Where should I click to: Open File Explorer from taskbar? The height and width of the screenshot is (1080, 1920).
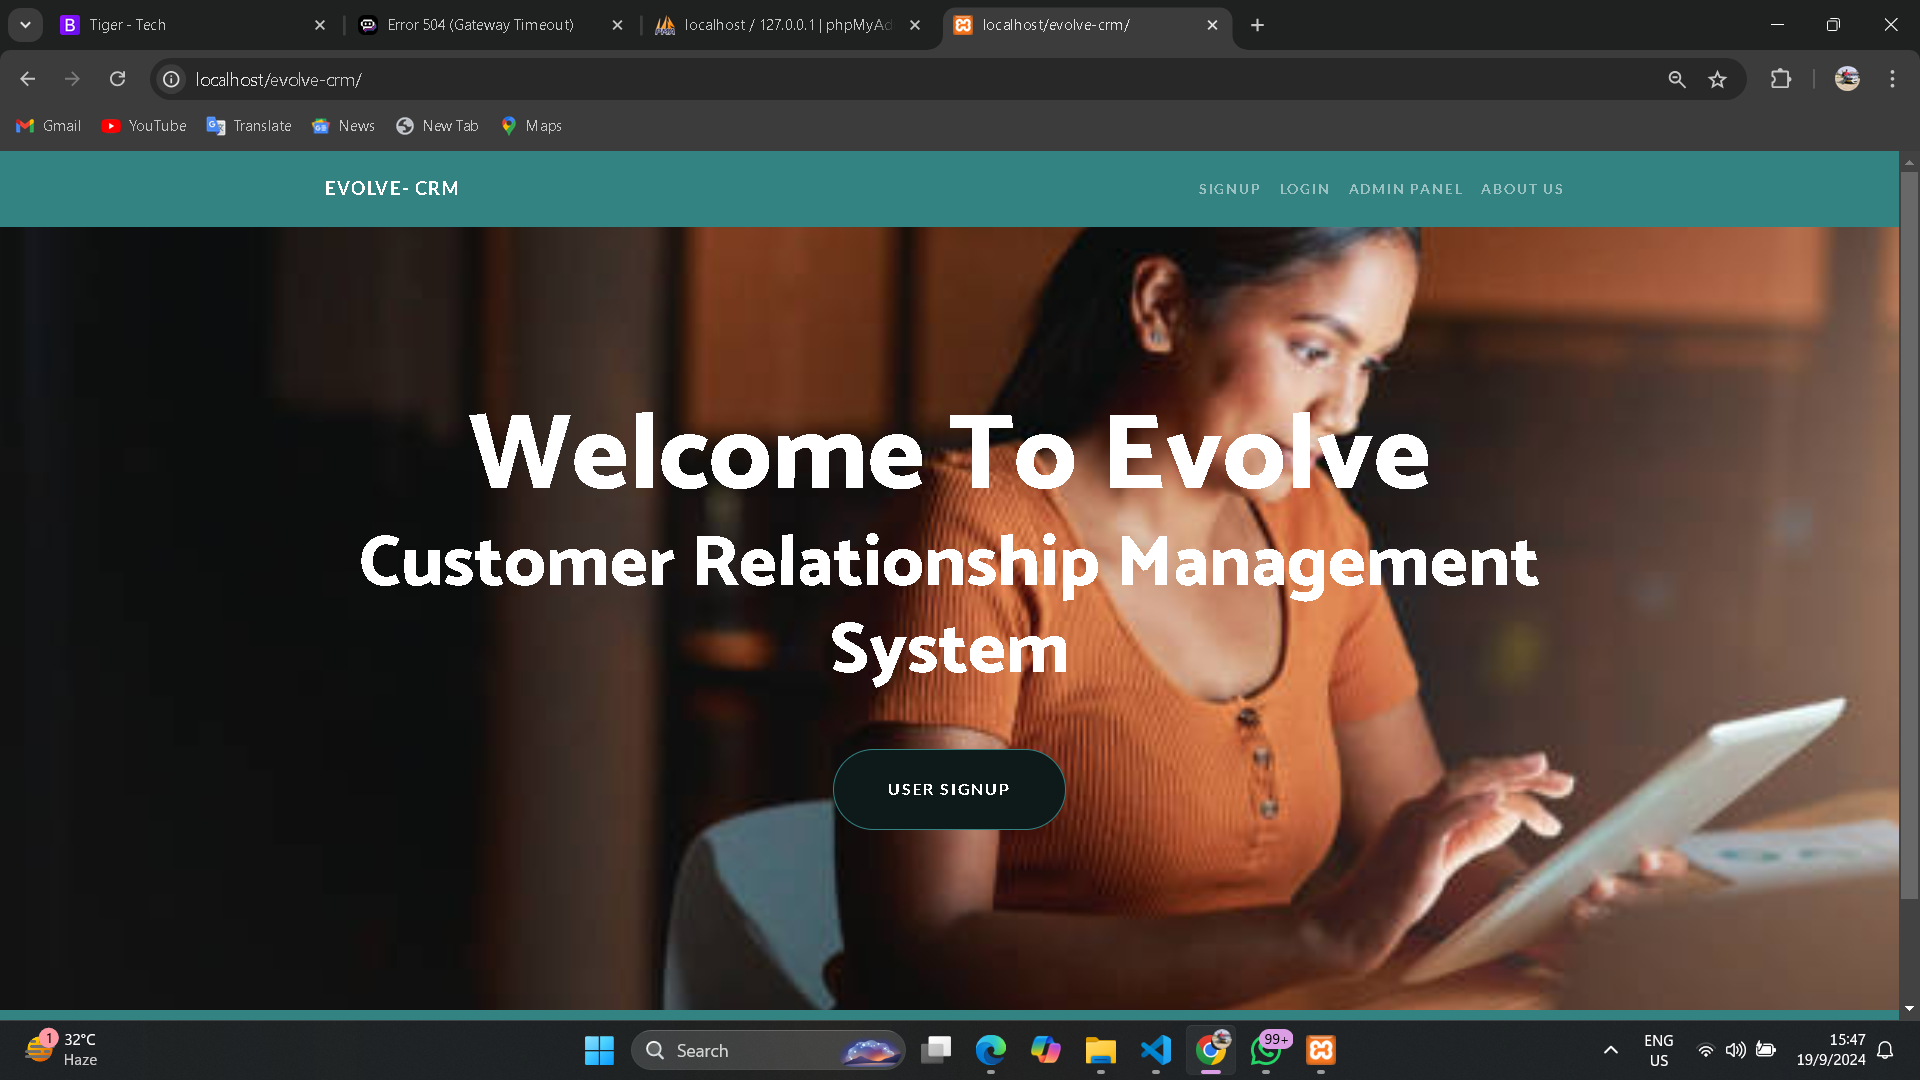[1101, 1050]
